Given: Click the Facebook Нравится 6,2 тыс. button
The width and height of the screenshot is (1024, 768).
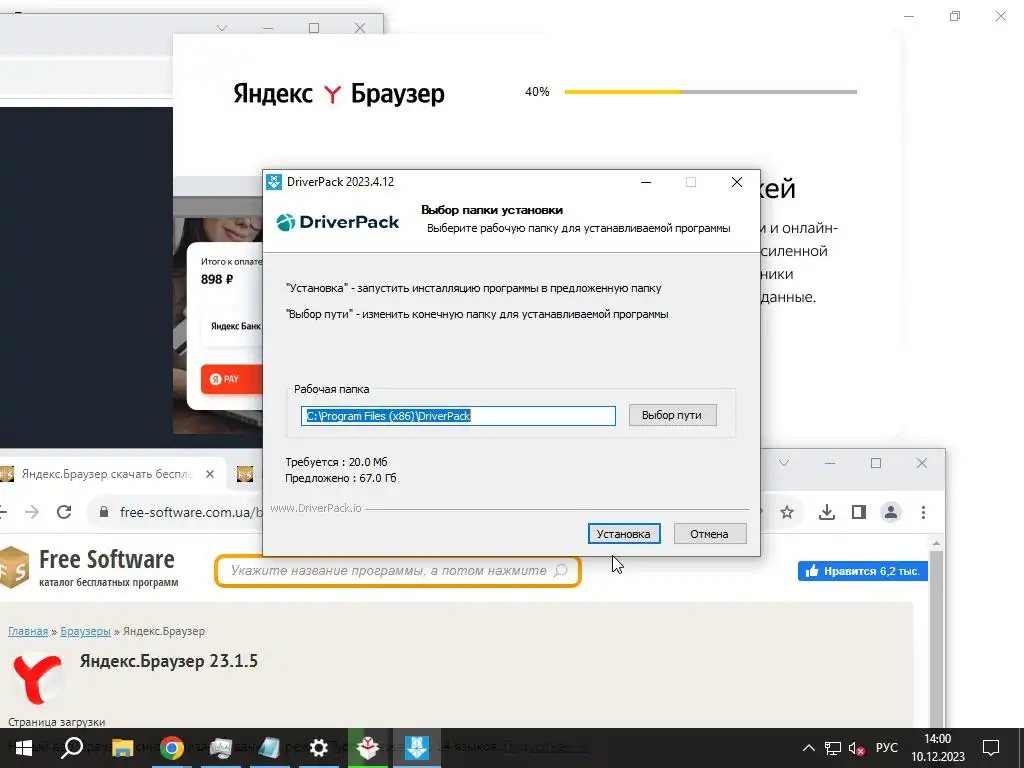Looking at the screenshot, I should [863, 571].
